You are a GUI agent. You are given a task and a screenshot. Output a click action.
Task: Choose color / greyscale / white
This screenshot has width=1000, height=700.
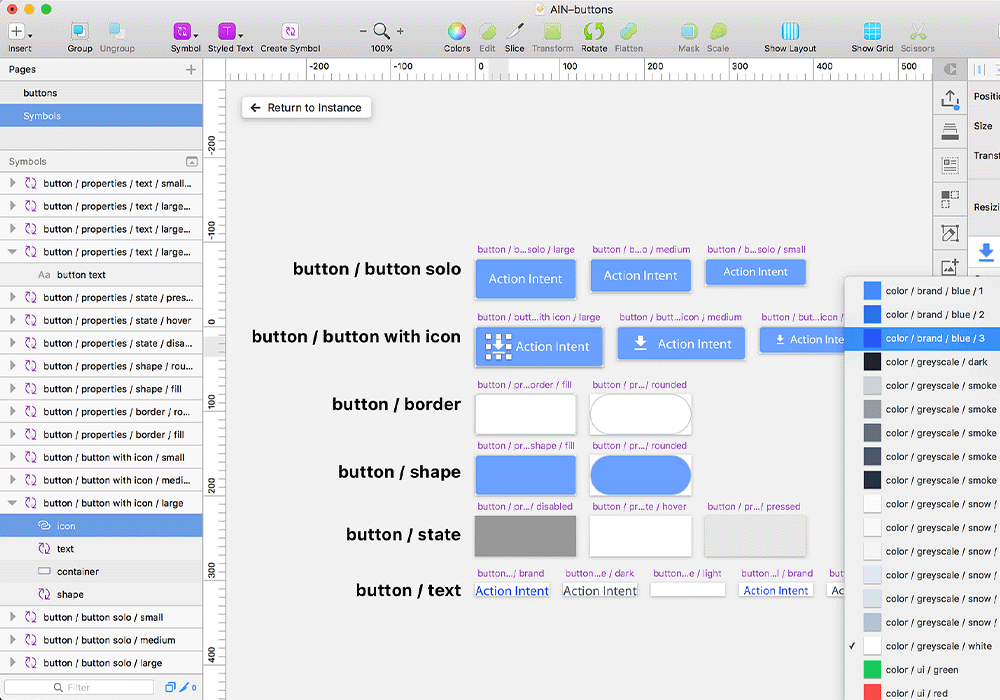point(922,646)
